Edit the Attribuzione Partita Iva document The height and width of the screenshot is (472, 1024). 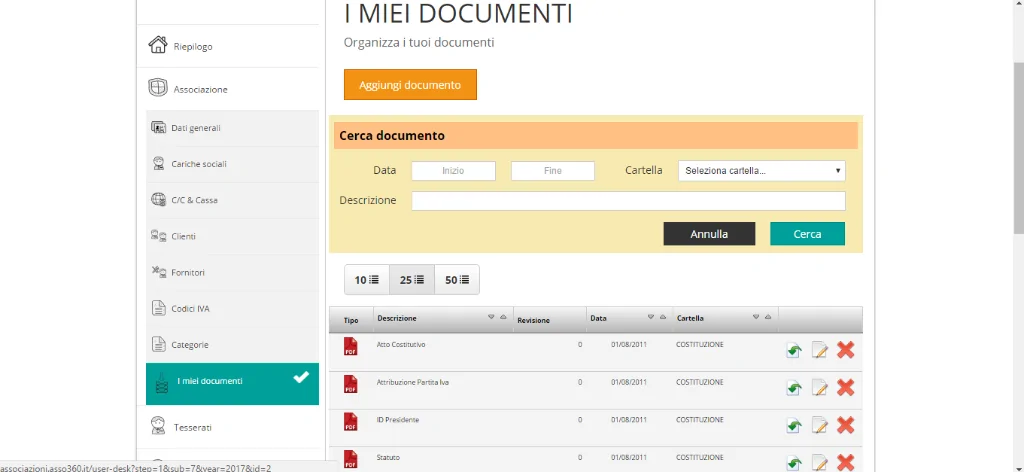click(x=820, y=388)
